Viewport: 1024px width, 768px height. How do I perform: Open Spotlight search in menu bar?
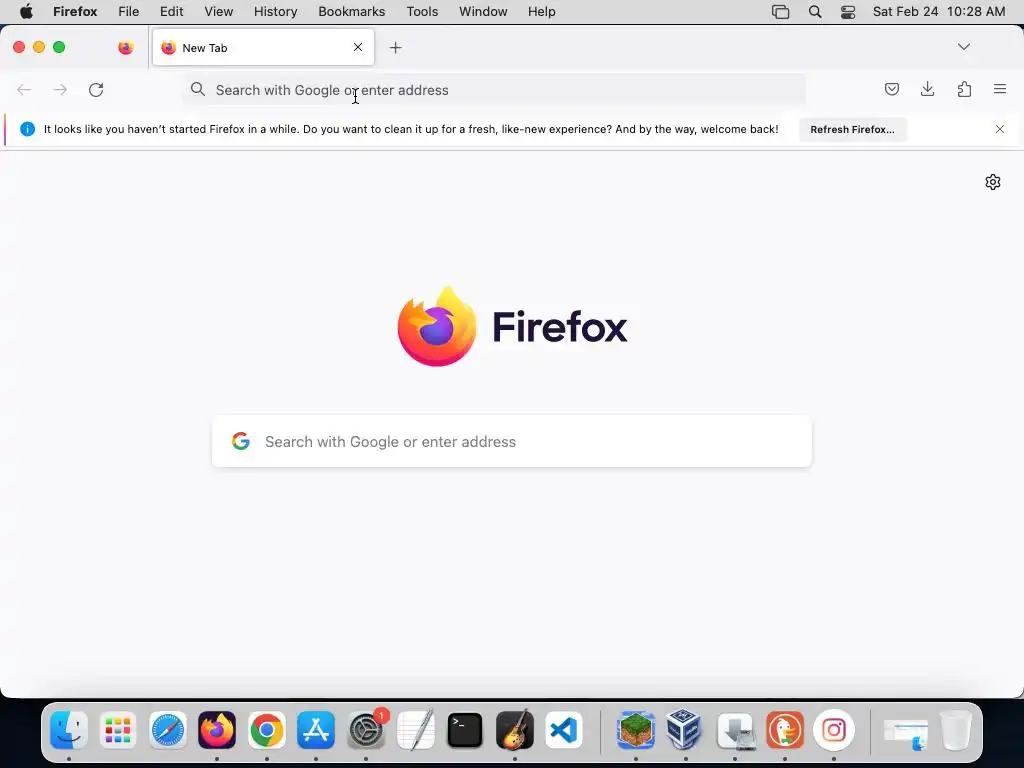815,12
